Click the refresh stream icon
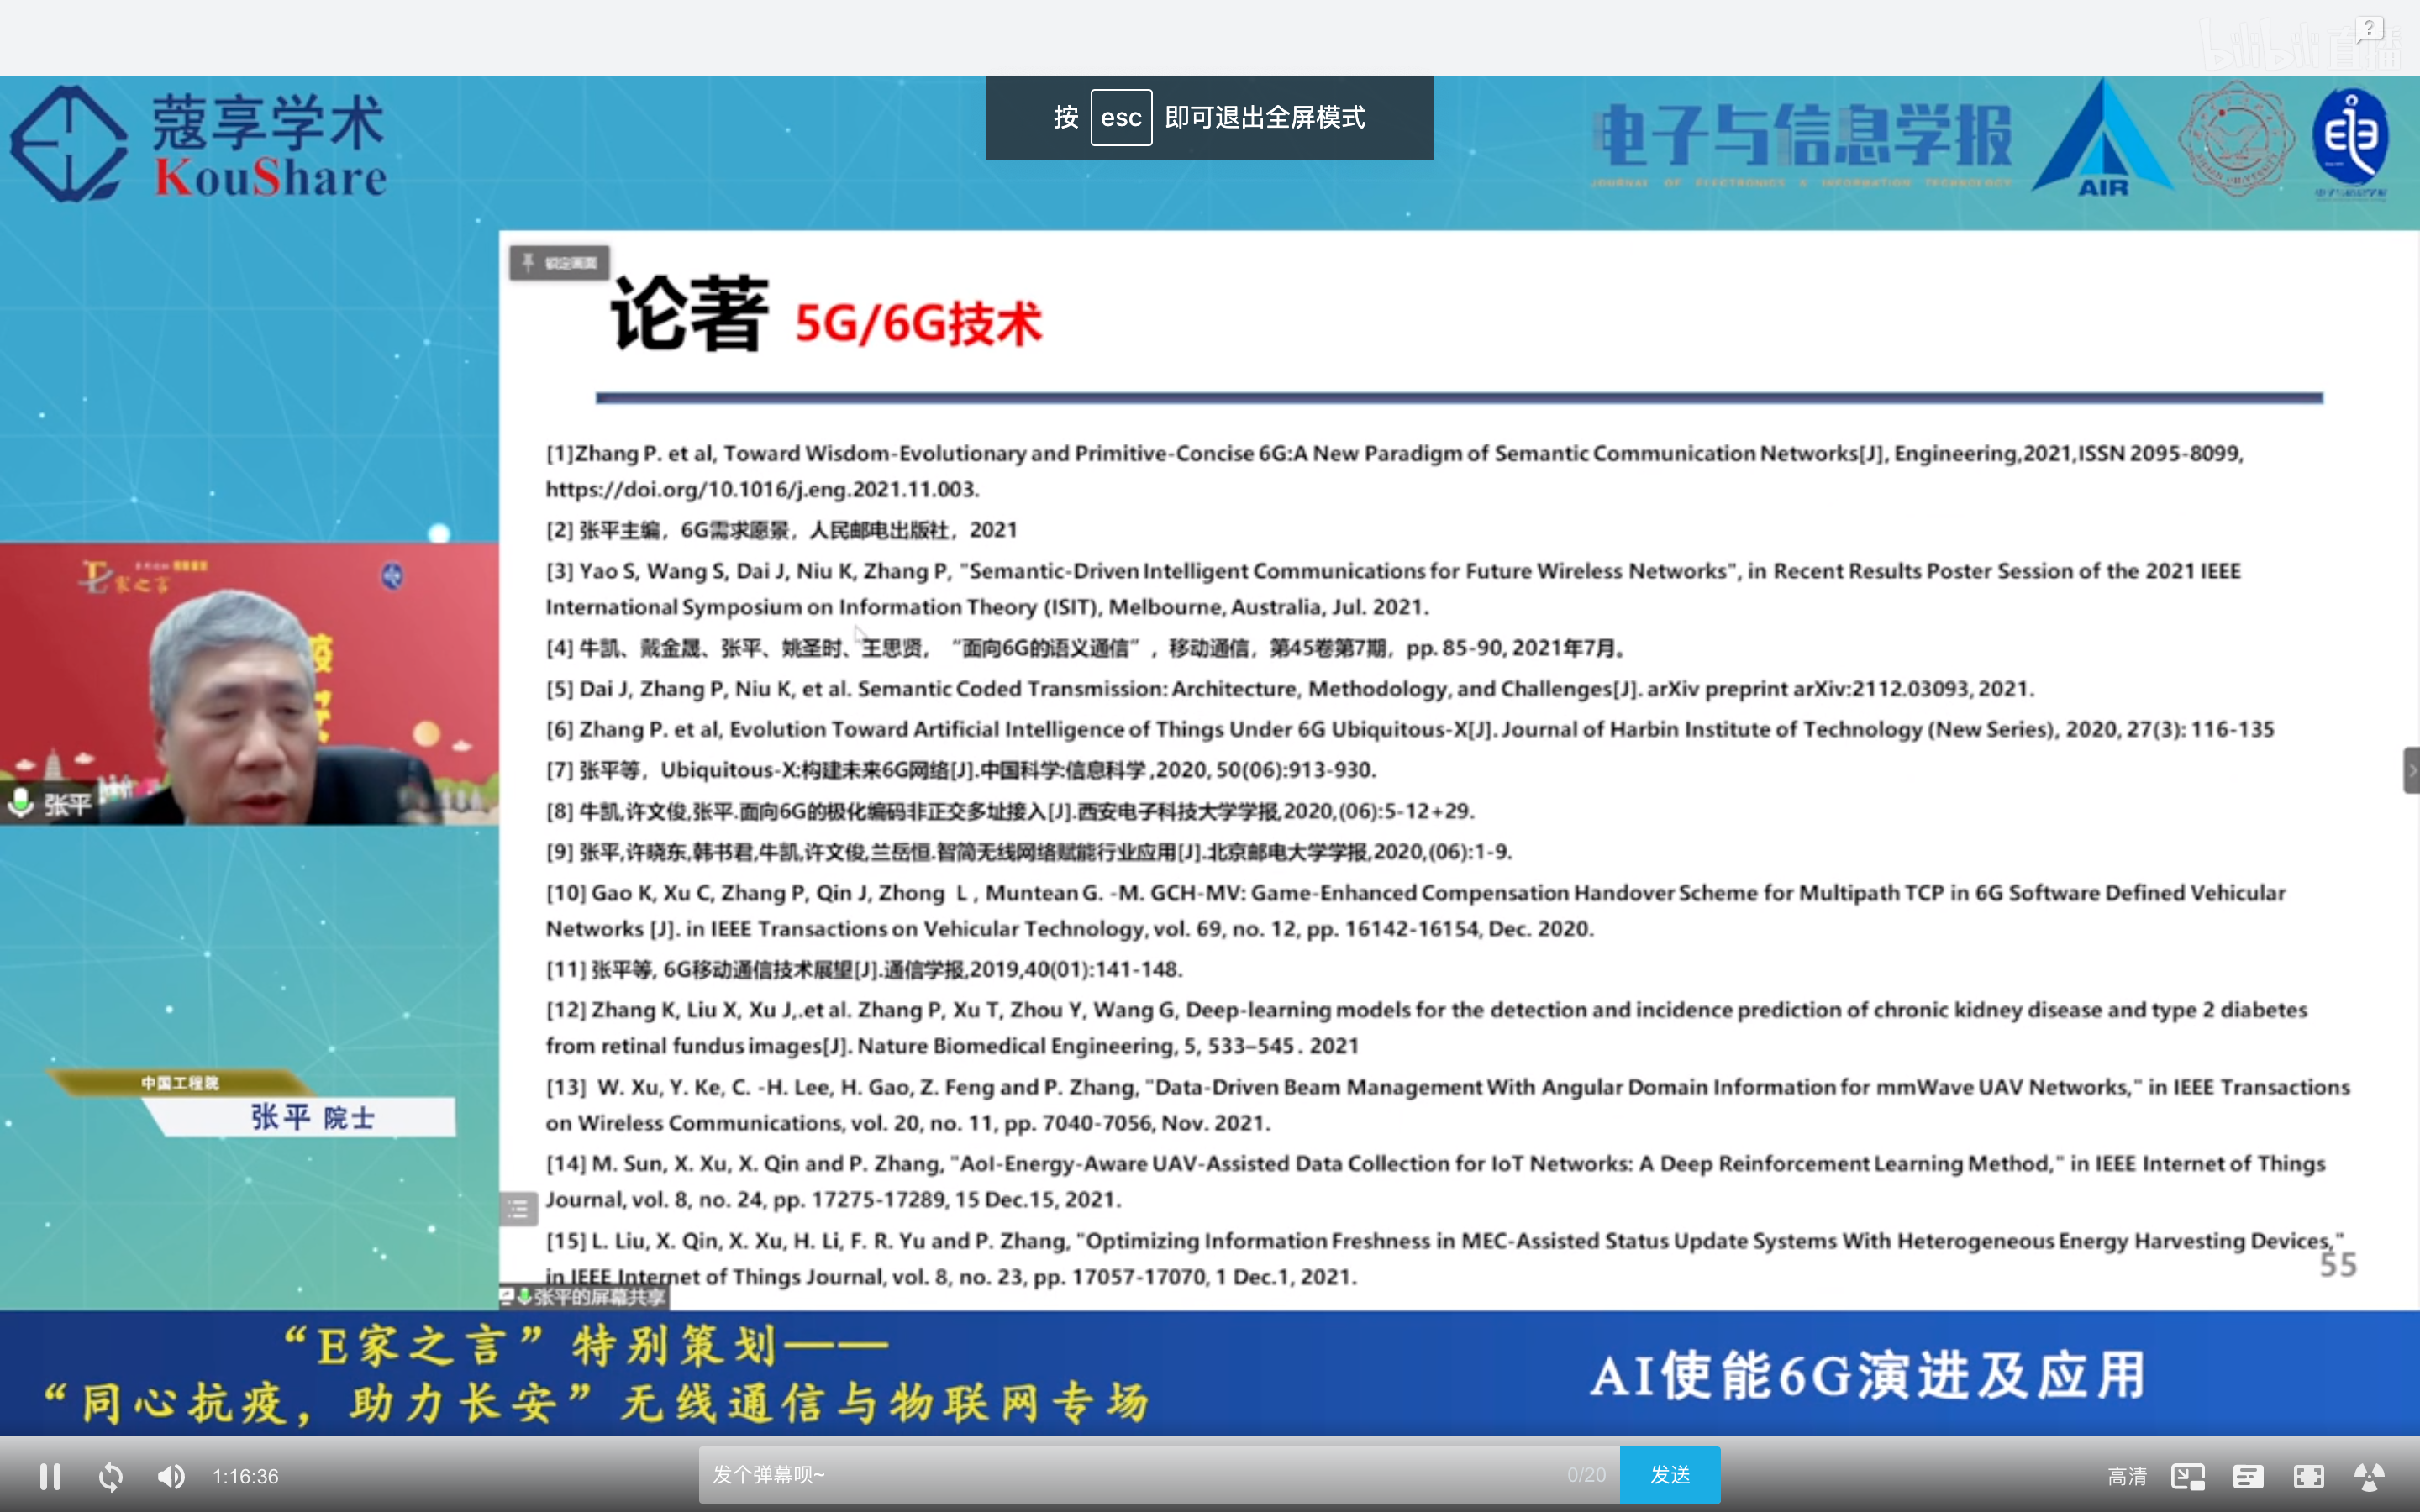Image resolution: width=2420 pixels, height=1512 pixels. [111, 1476]
